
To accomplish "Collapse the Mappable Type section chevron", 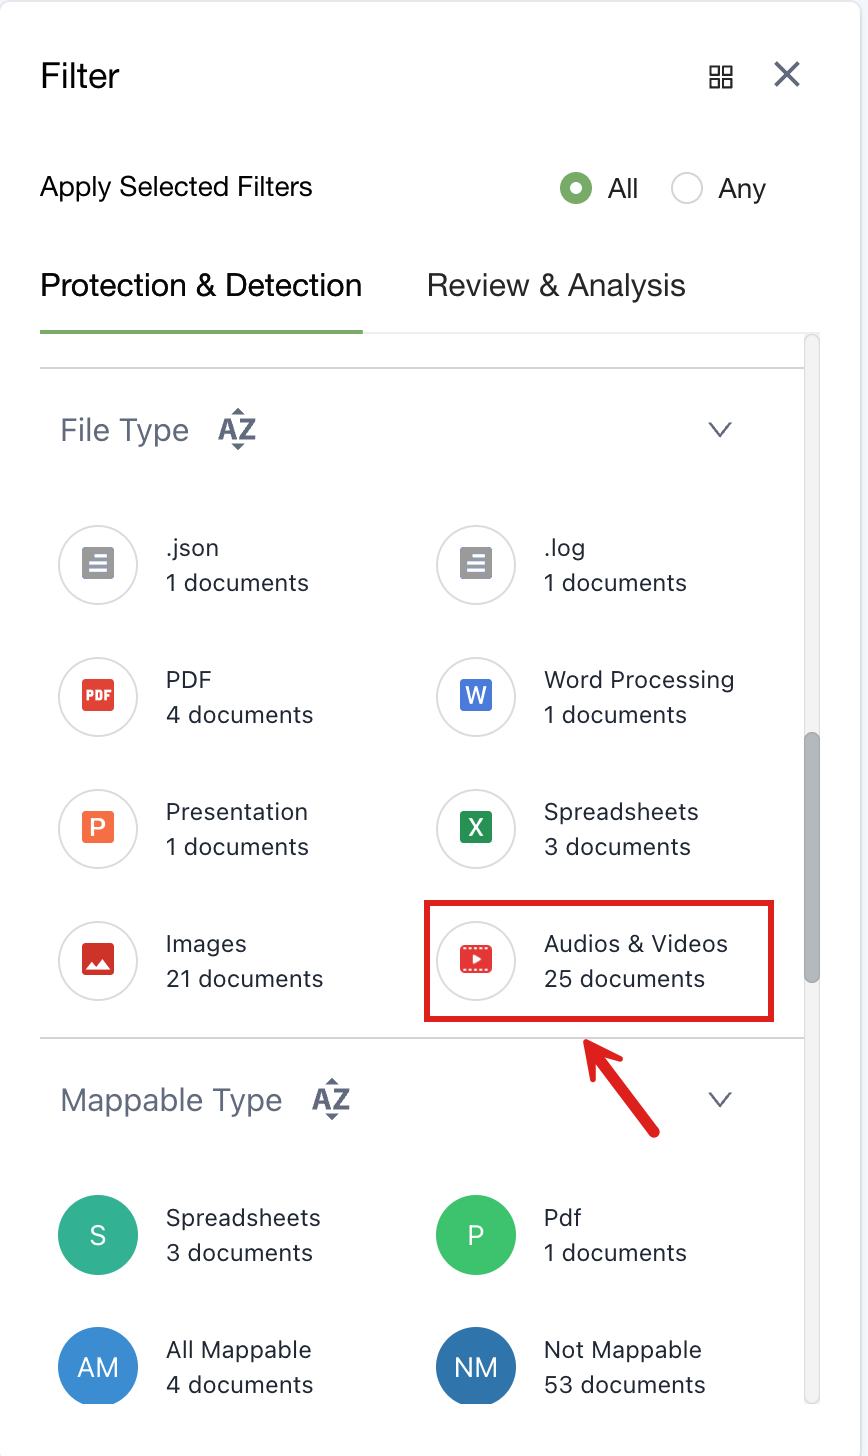I will pos(720,1100).
